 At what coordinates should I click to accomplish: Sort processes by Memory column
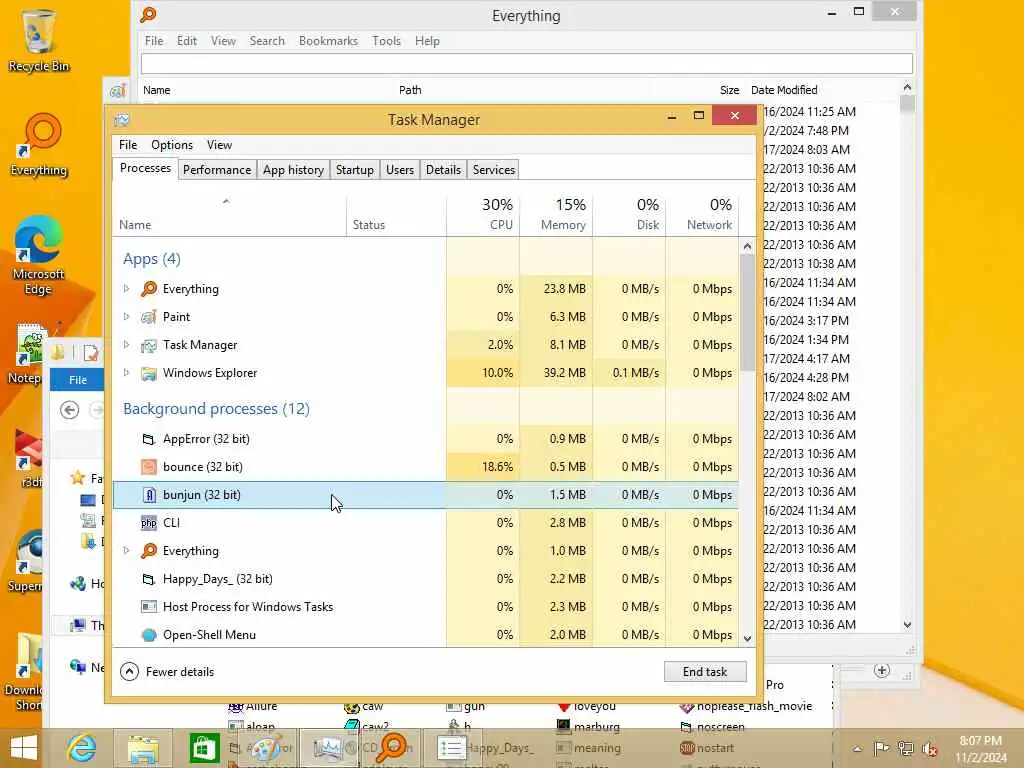[x=556, y=214]
